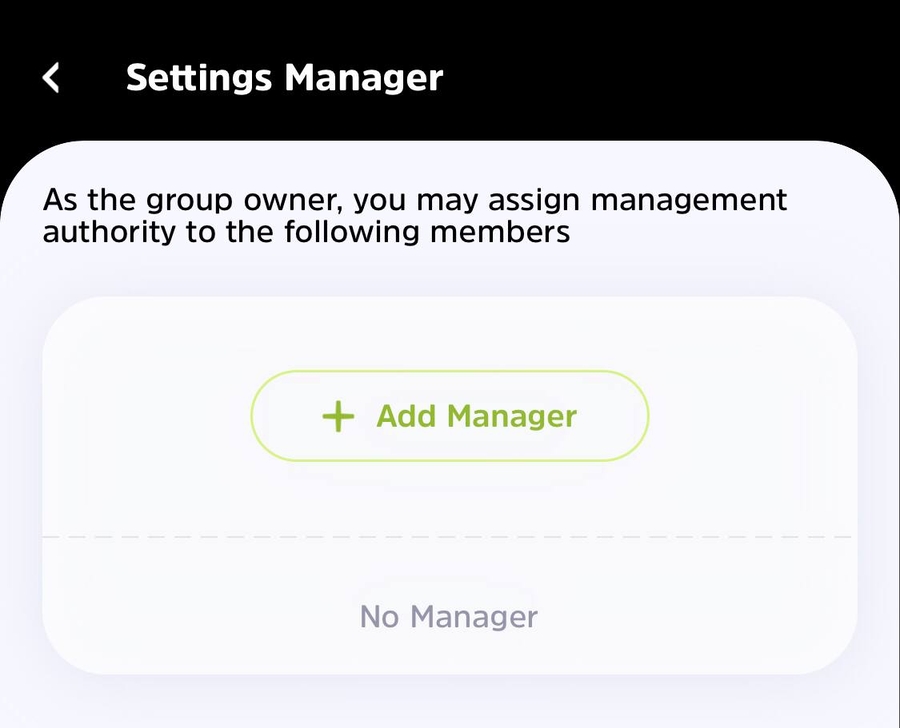Click the green plus icon
This screenshot has width=900, height=728.
click(x=339, y=416)
